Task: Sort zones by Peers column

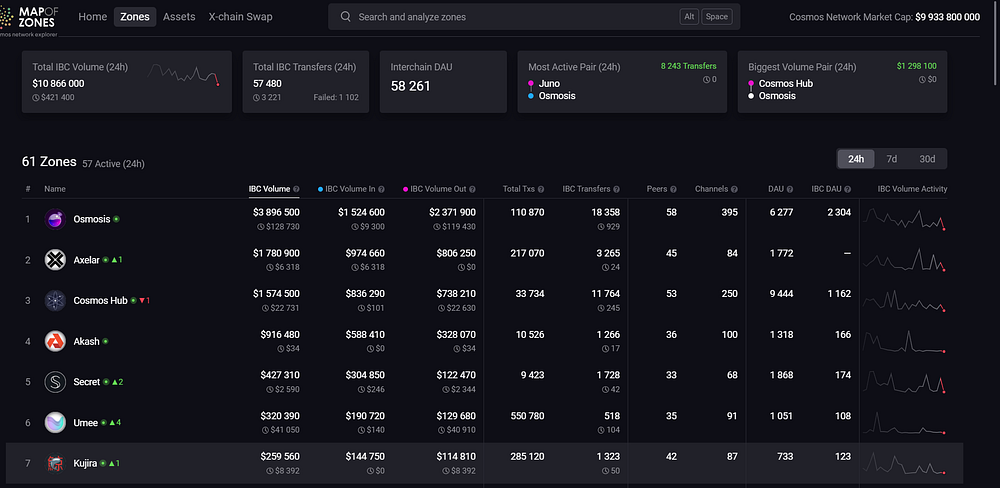Action: point(661,189)
